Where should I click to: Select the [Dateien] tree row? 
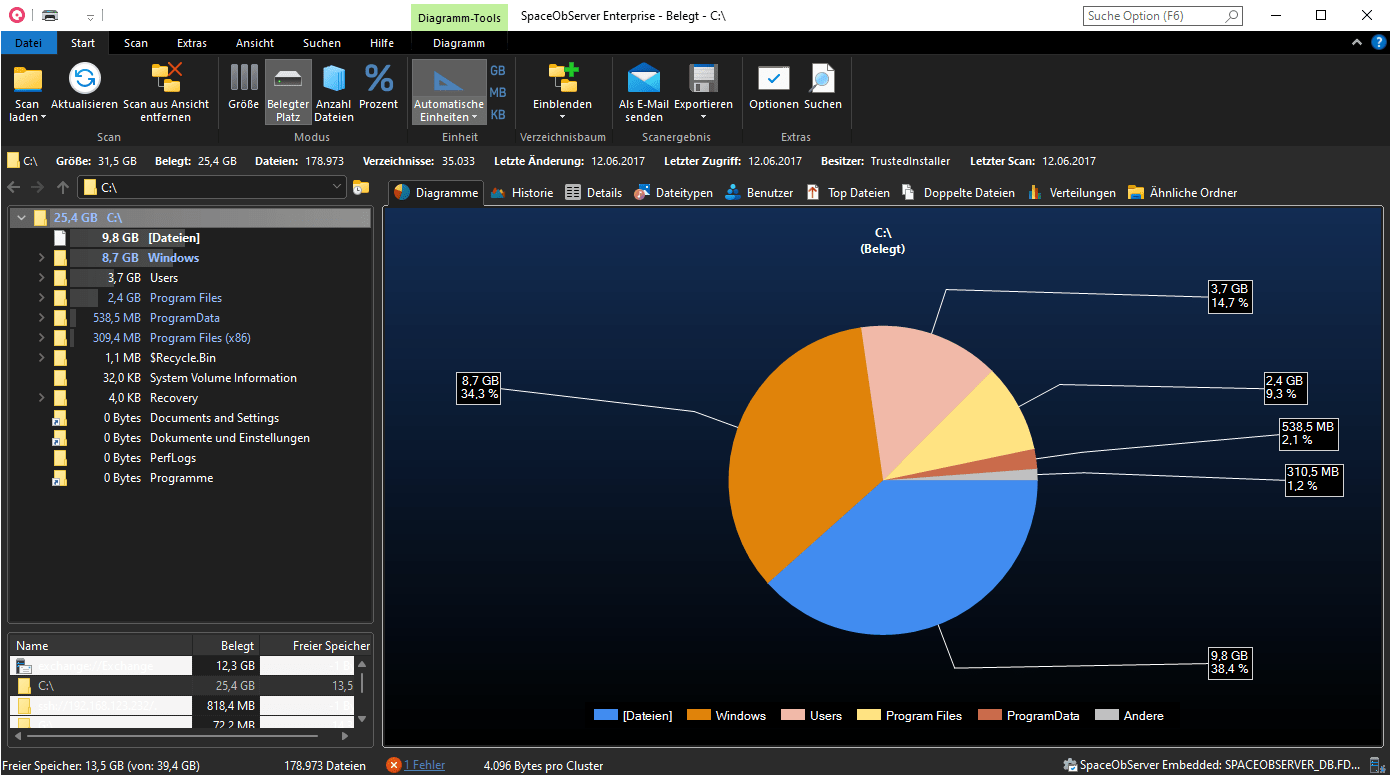point(190,238)
